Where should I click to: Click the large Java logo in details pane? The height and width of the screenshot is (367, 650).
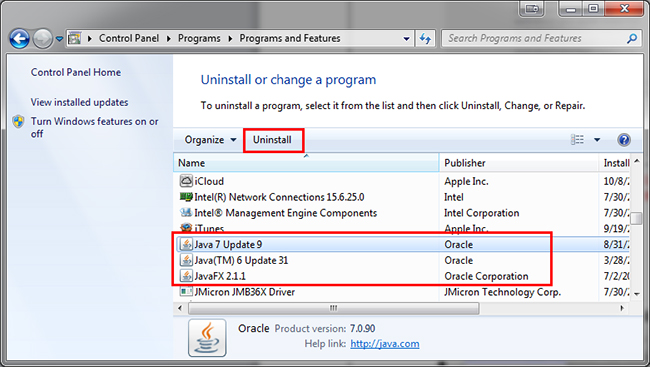click(x=207, y=338)
